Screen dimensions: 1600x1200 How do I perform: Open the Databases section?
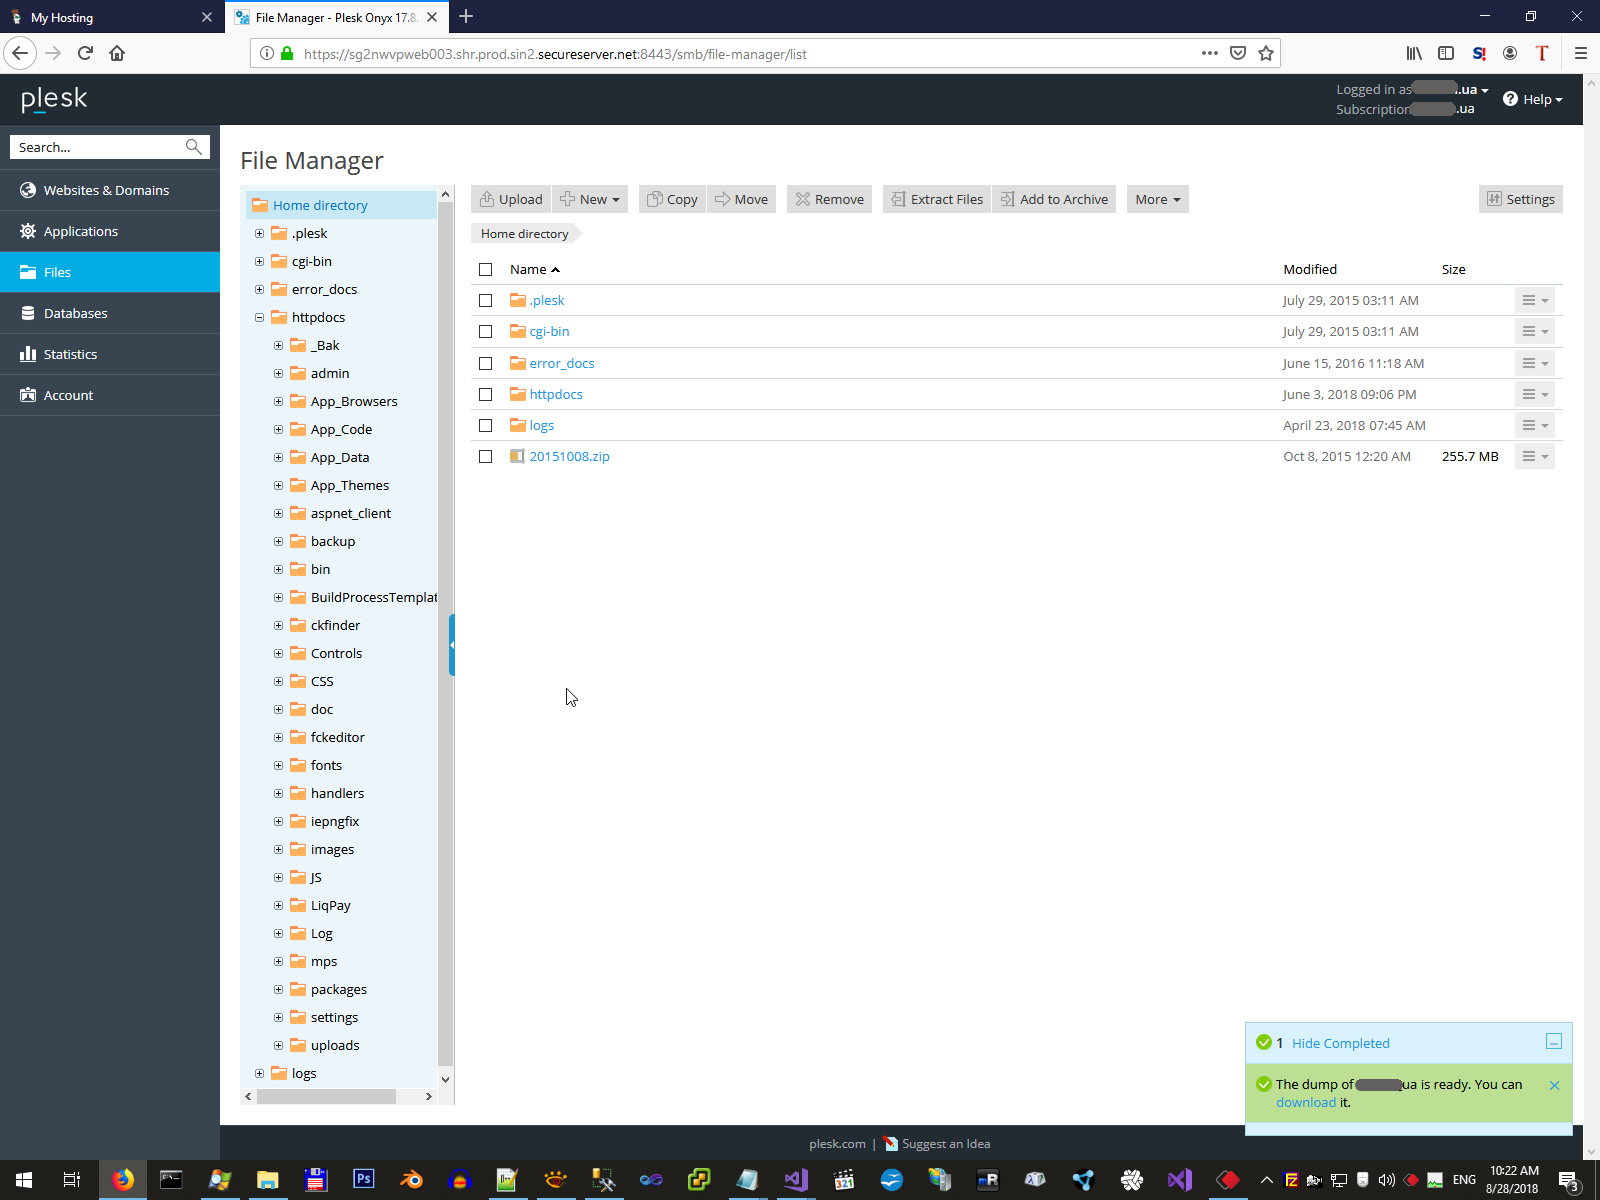pos(110,313)
